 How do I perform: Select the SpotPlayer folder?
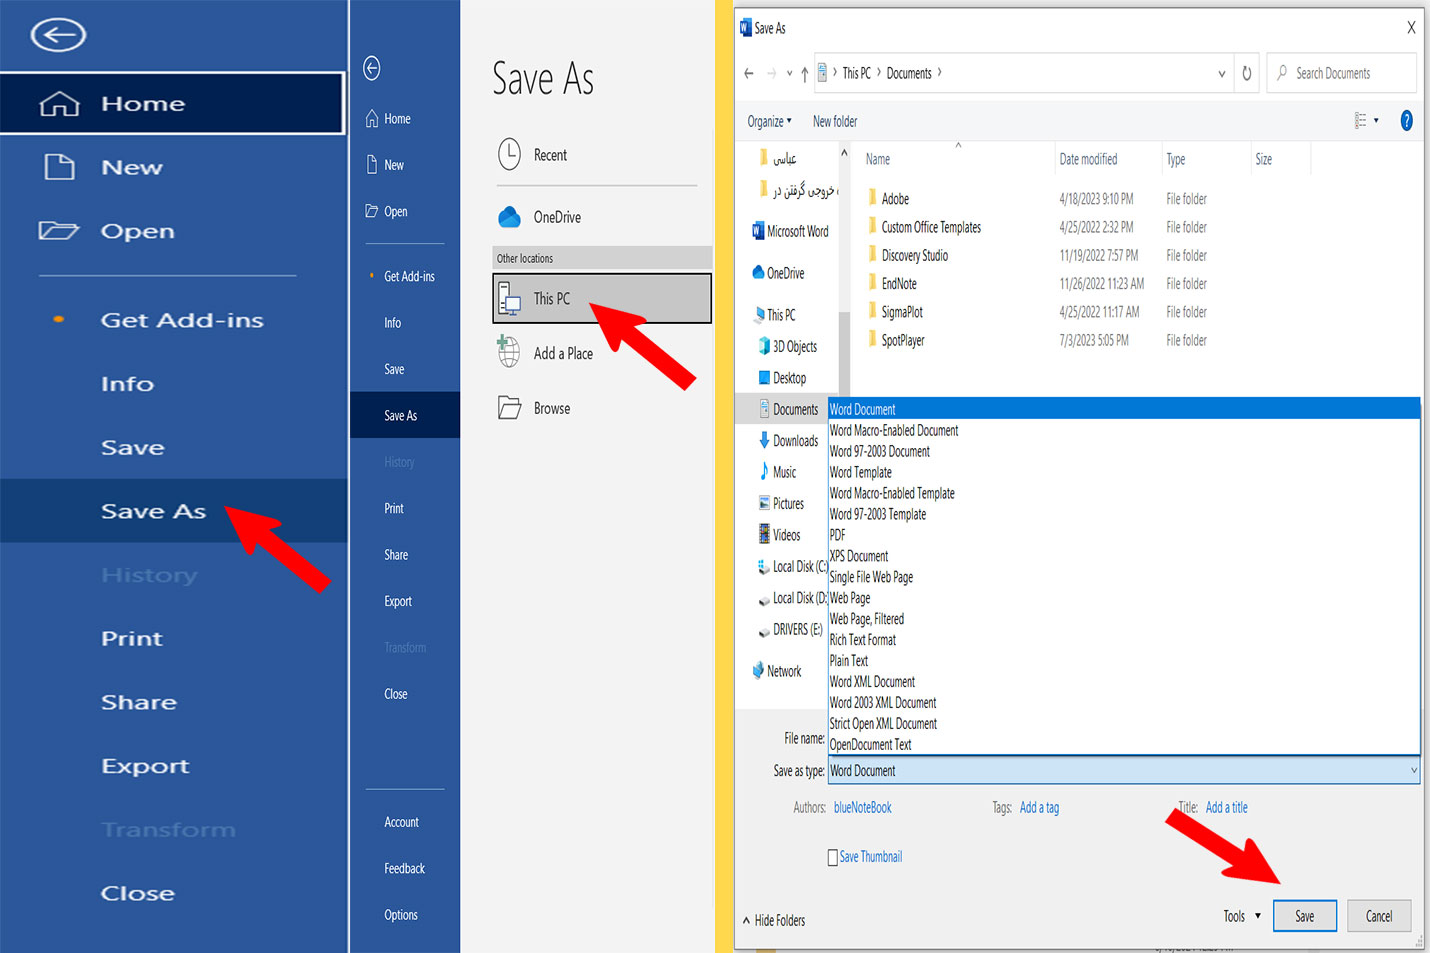903,340
